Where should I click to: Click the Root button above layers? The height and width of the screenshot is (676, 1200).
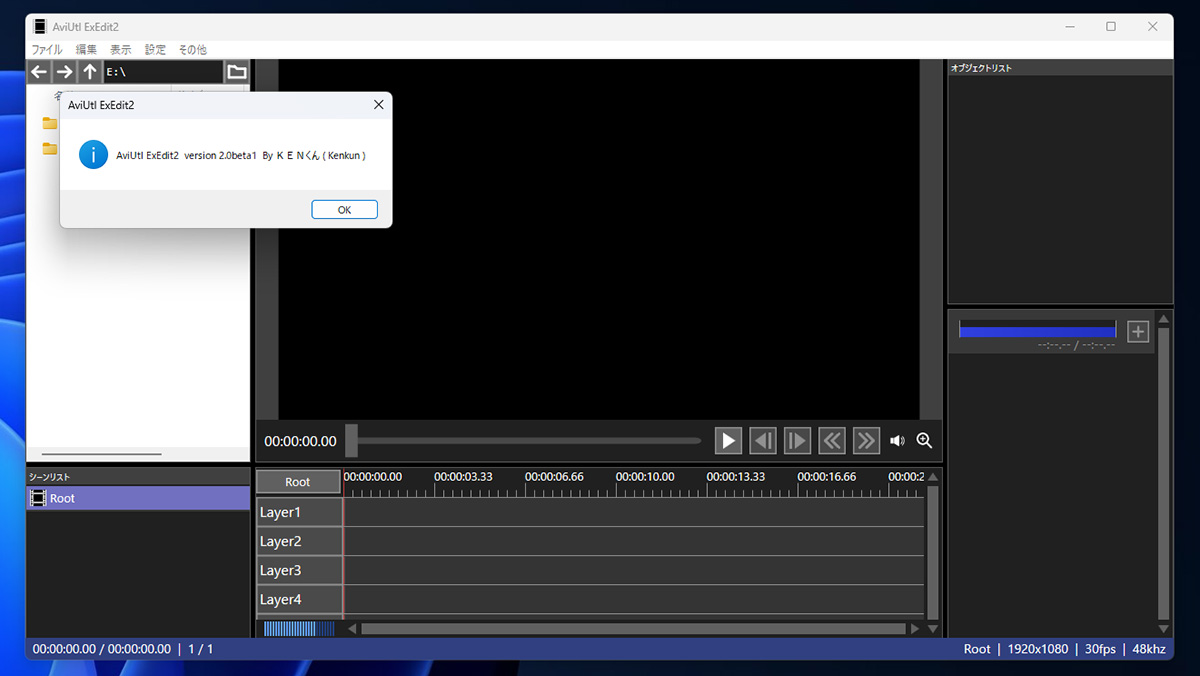298,482
